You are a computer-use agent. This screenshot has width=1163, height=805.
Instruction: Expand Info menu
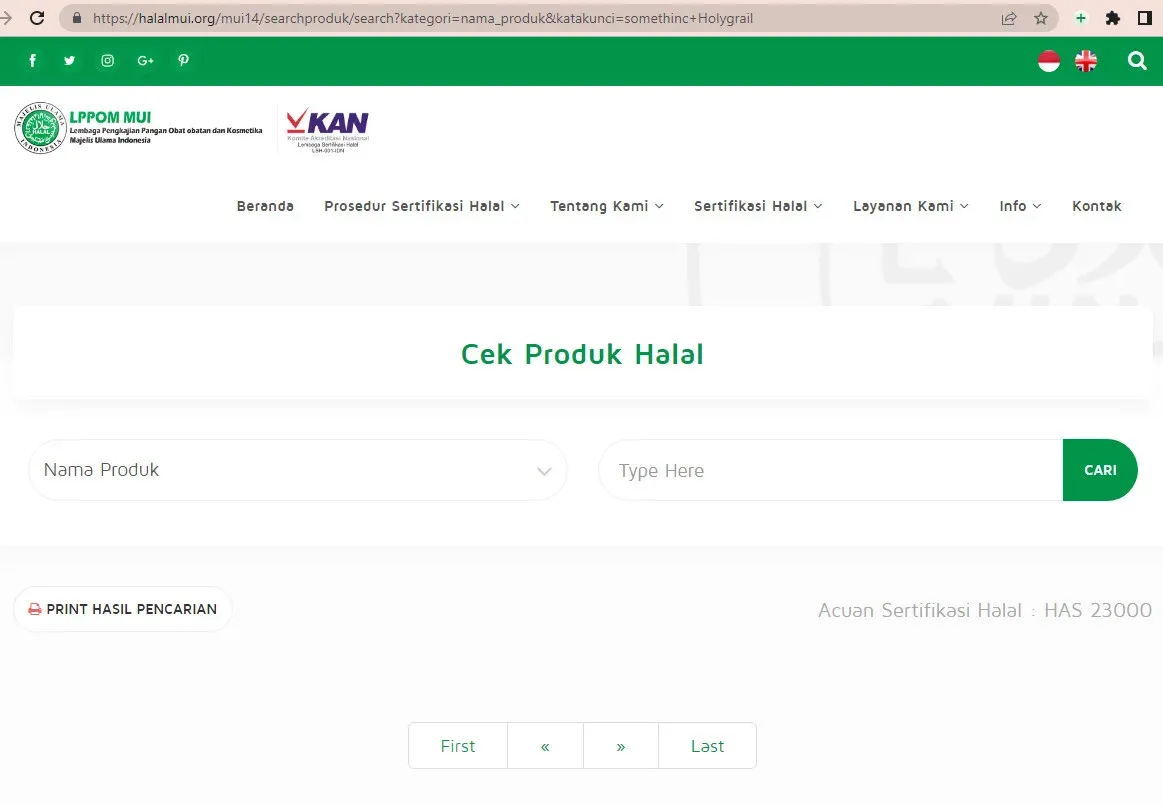pos(1020,206)
